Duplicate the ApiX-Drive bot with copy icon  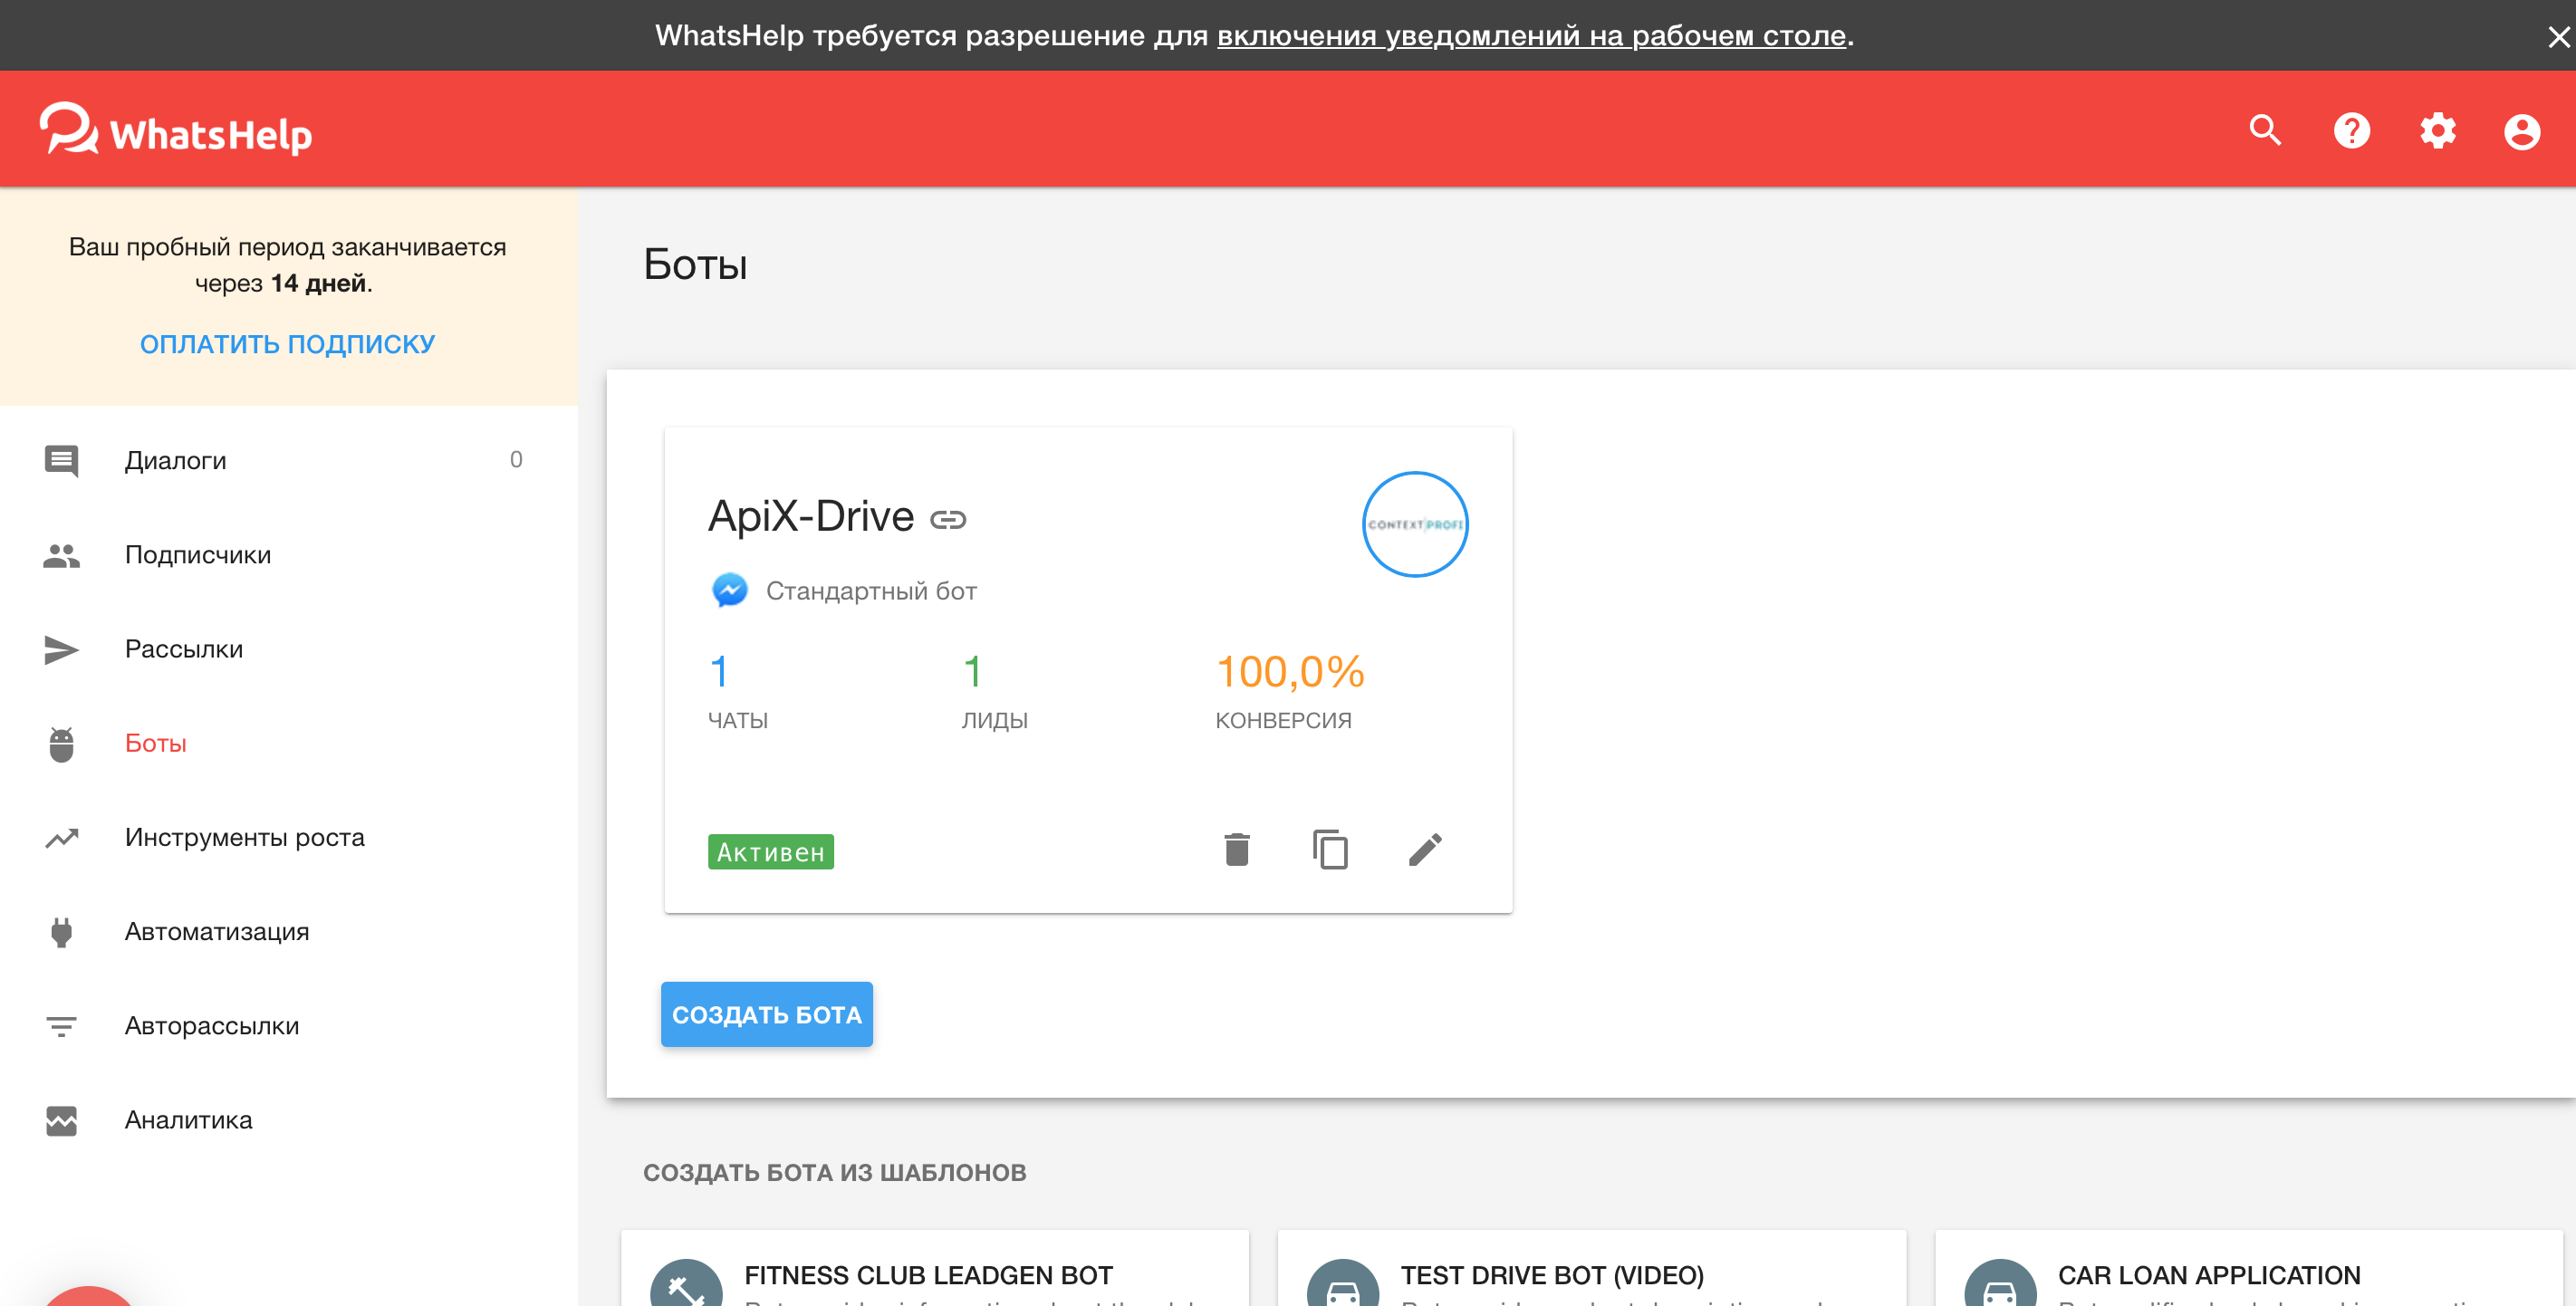tap(1330, 850)
